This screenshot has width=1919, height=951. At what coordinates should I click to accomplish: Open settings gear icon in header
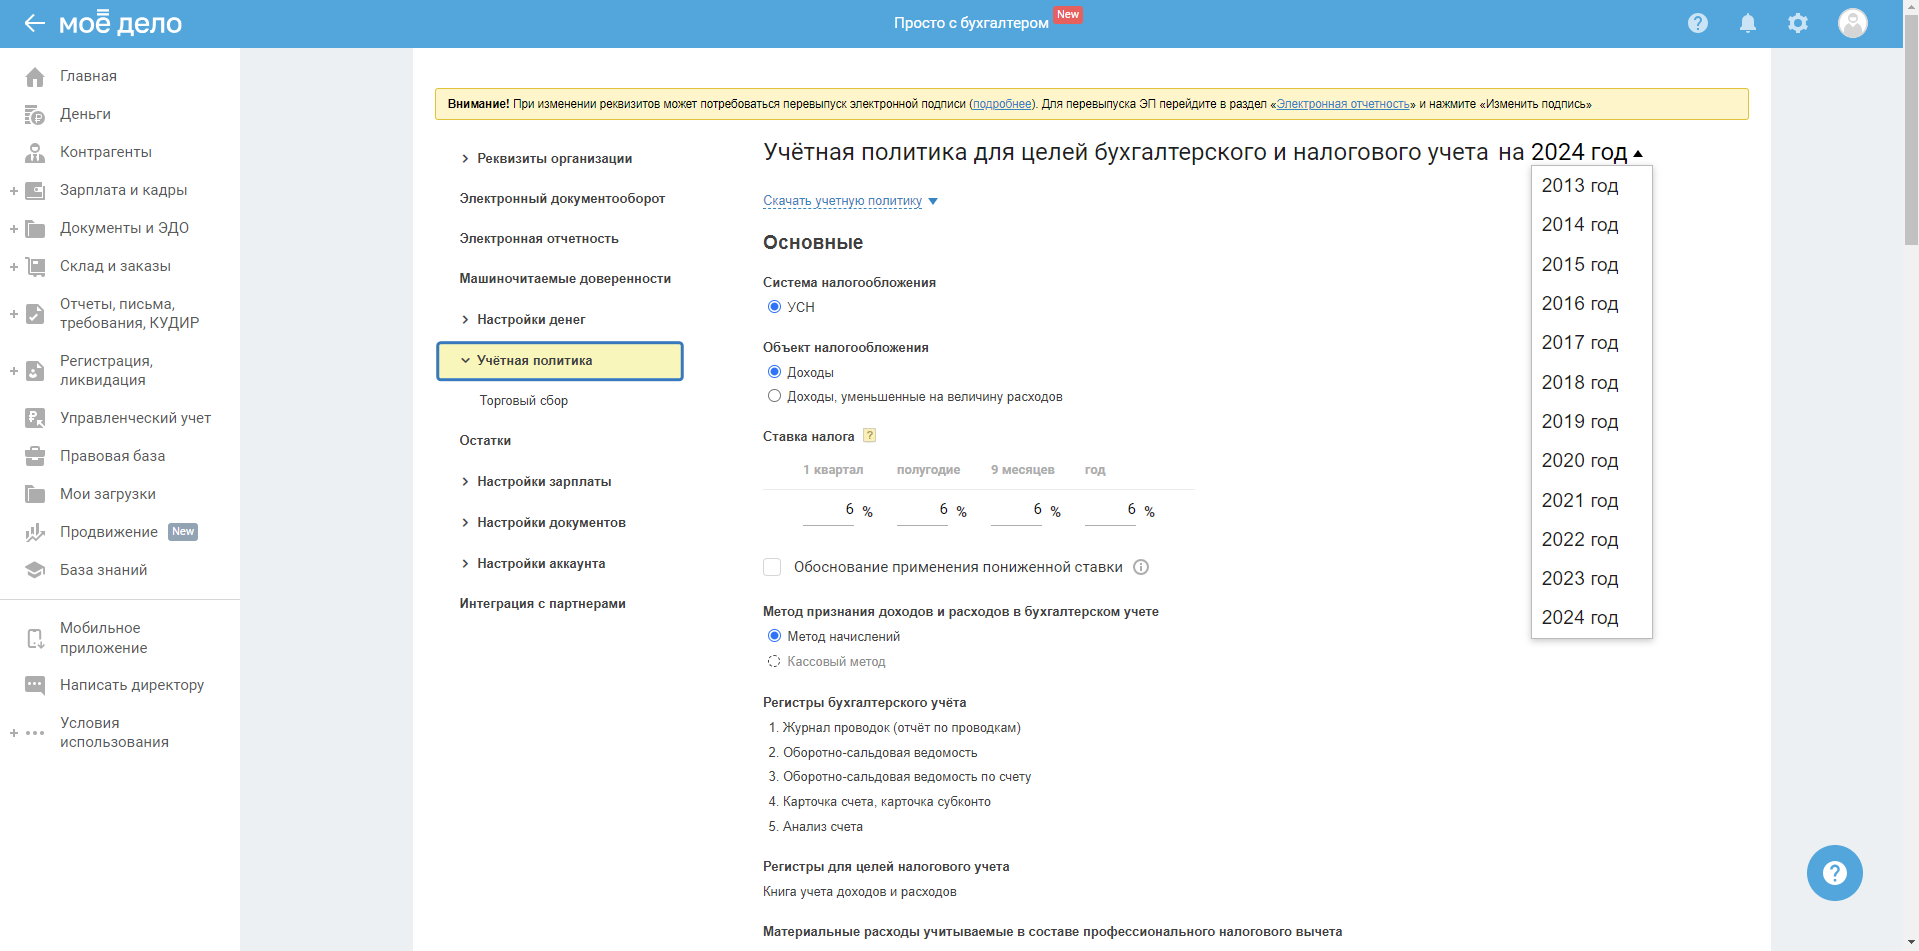coord(1798,23)
